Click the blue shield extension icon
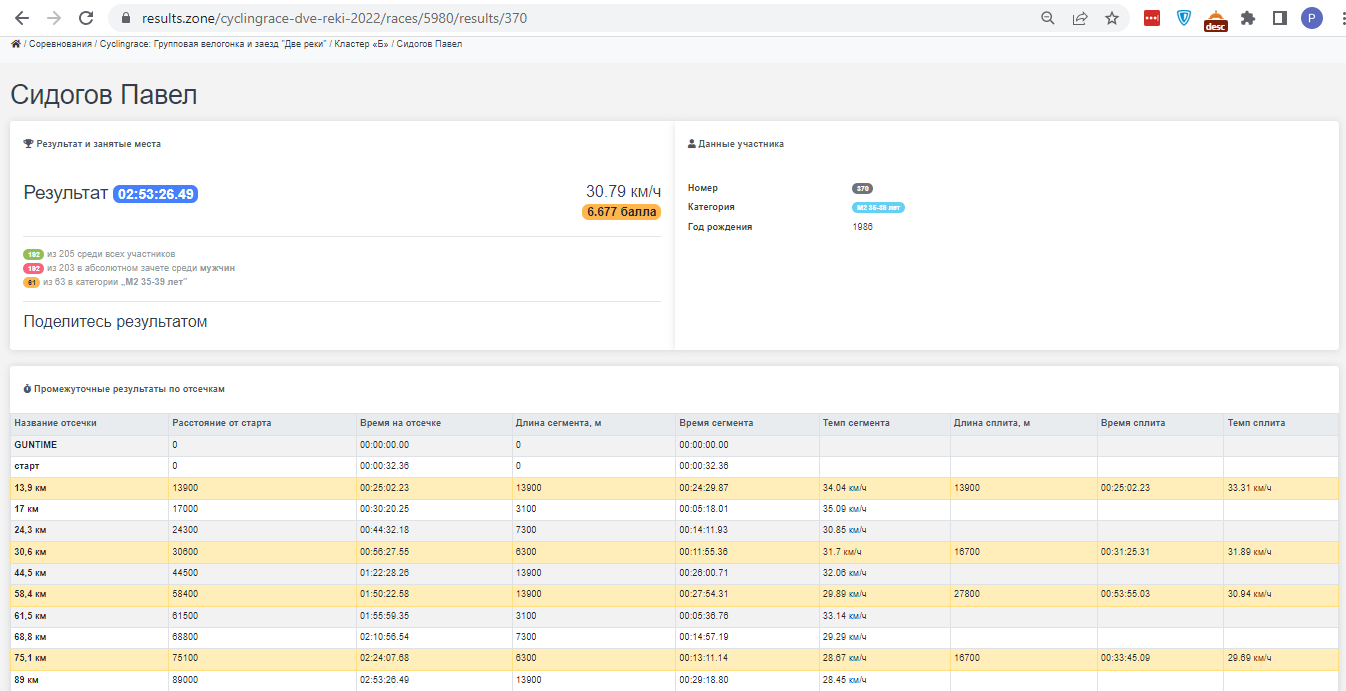 pos(1184,18)
